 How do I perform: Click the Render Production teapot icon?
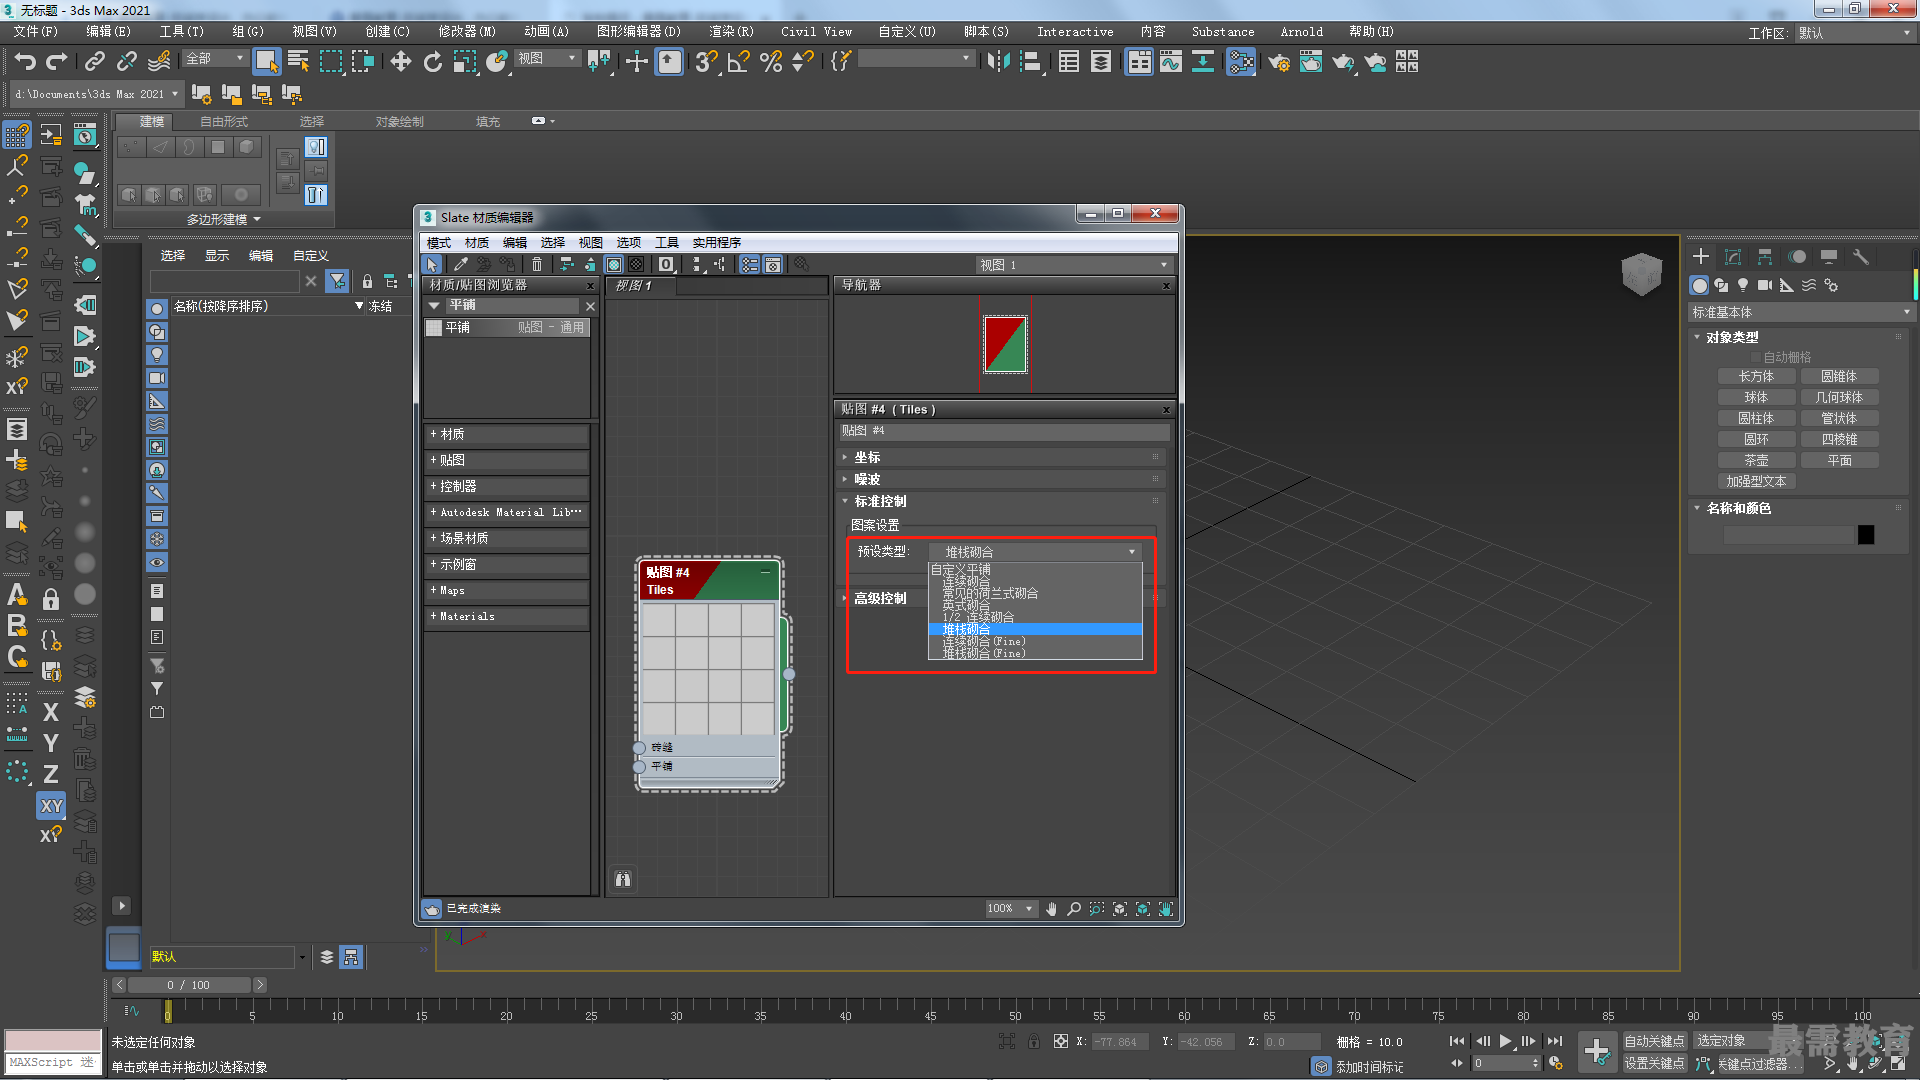coord(1343,62)
